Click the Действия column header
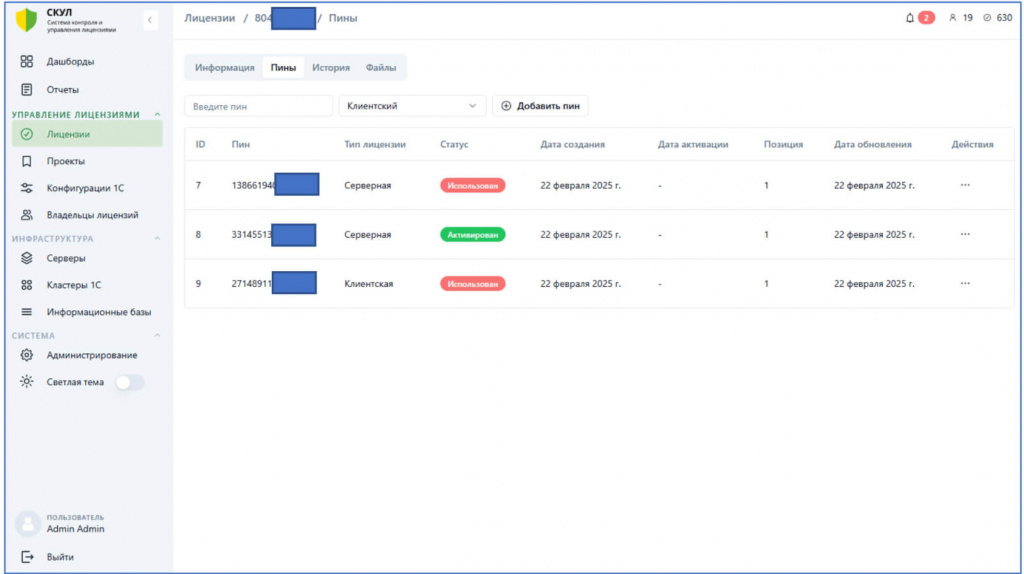The height and width of the screenshot is (574, 1024). click(972, 144)
